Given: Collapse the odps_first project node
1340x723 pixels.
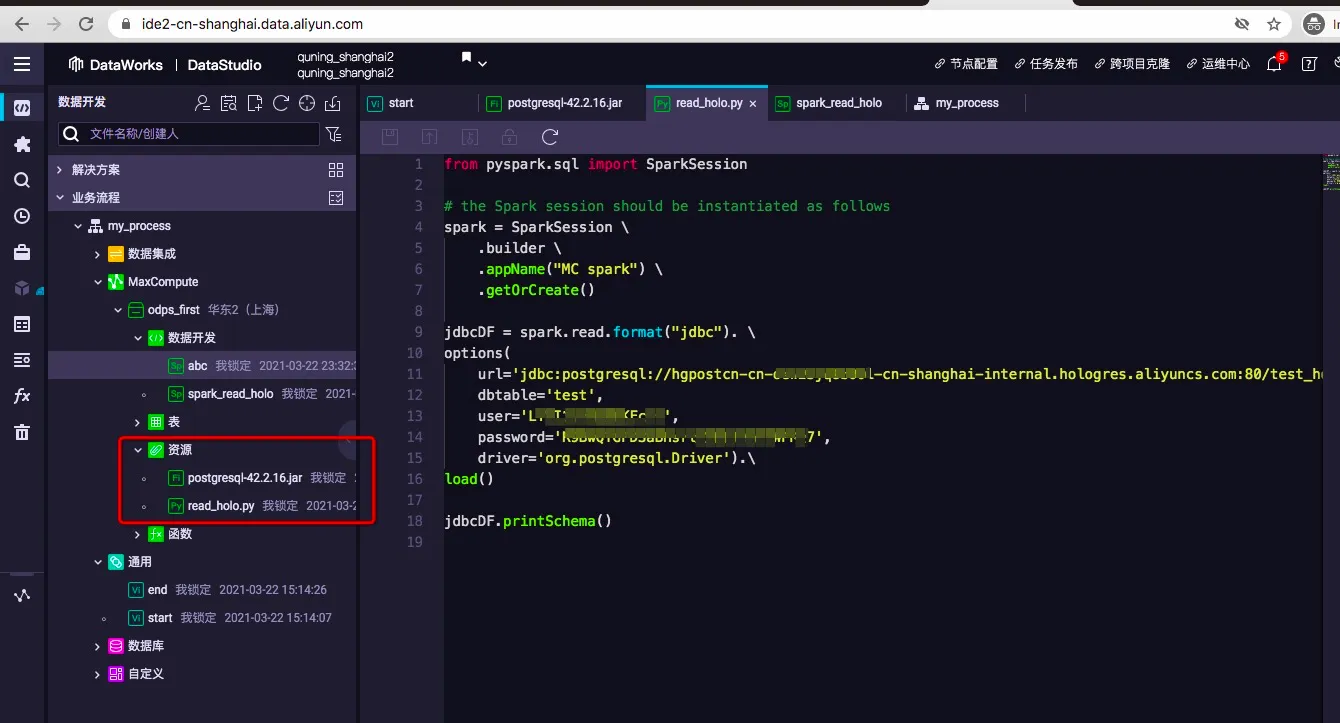Looking at the screenshot, I should coord(118,310).
